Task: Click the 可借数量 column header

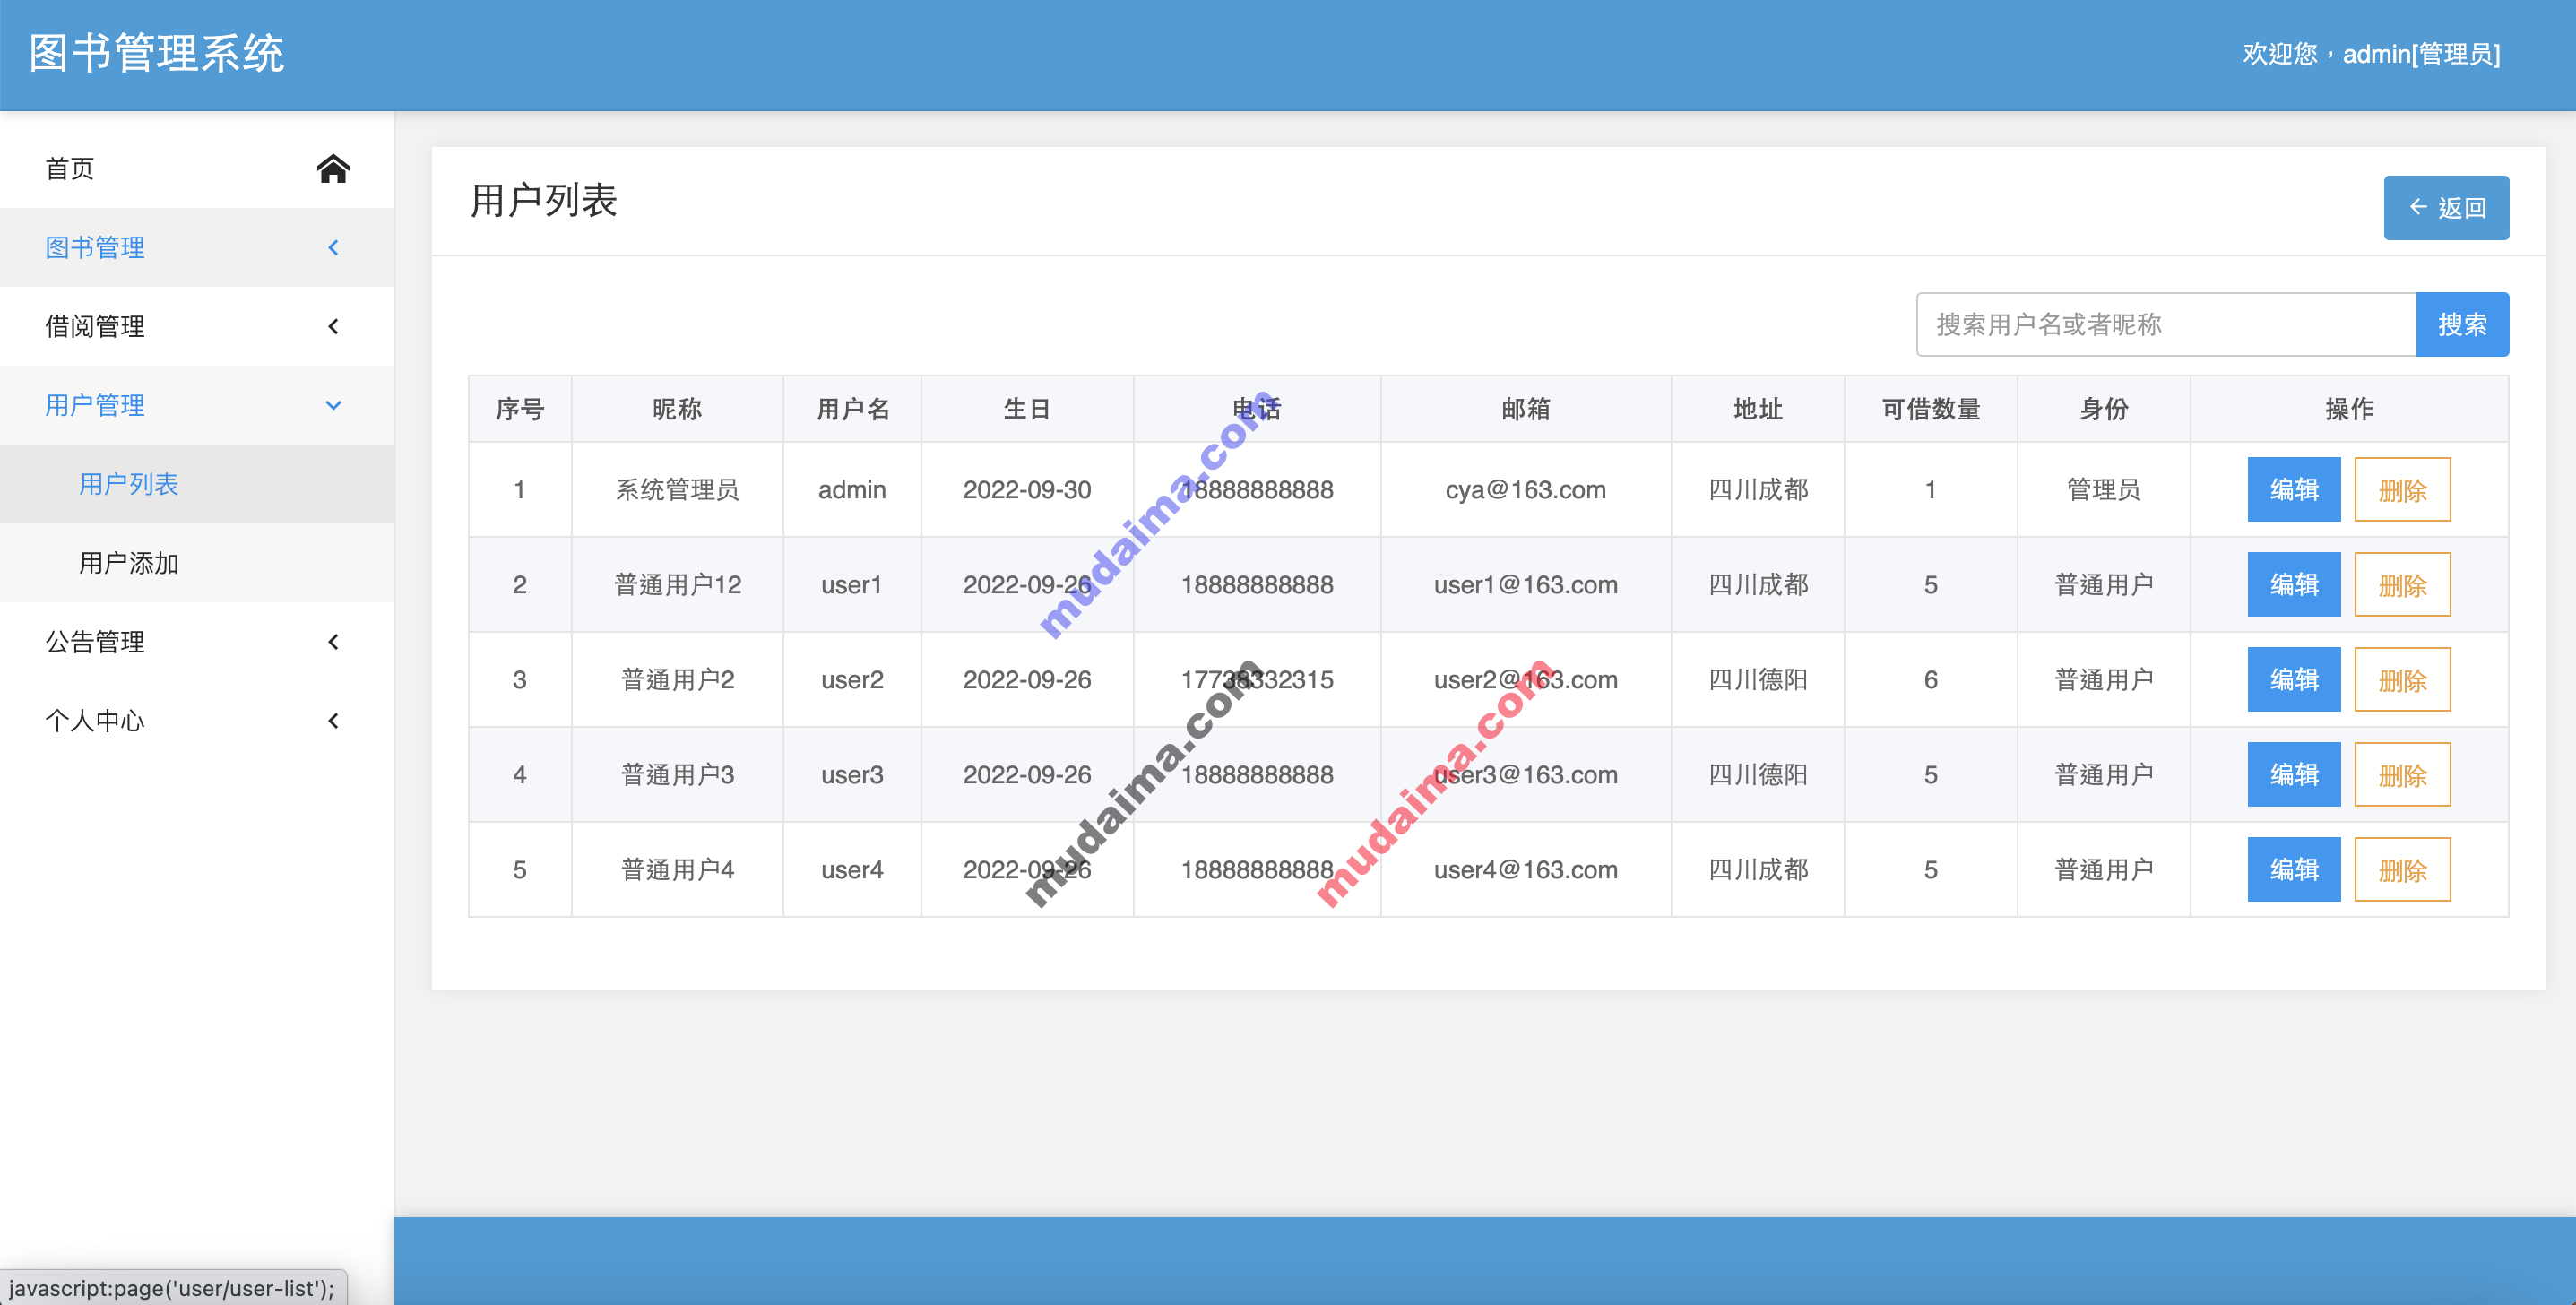Action: pos(1931,409)
